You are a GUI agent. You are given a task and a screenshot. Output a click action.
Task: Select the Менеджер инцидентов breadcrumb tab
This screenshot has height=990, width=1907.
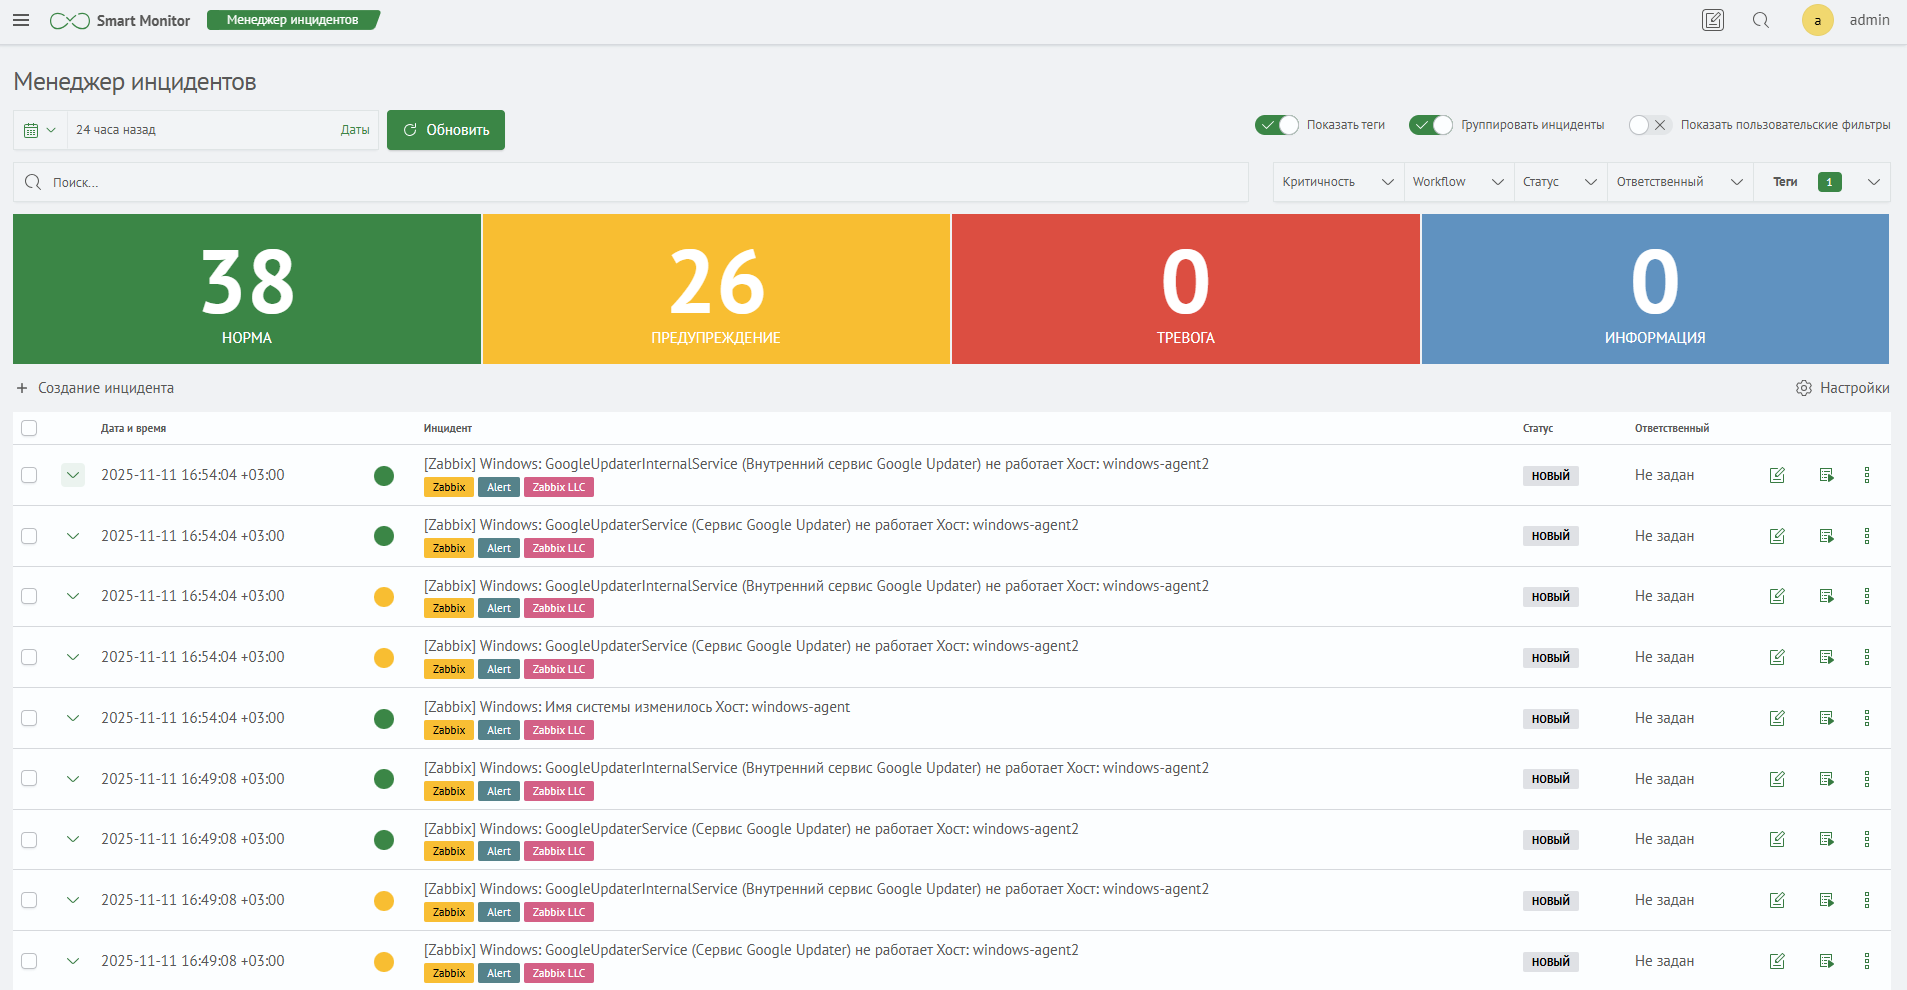[292, 20]
